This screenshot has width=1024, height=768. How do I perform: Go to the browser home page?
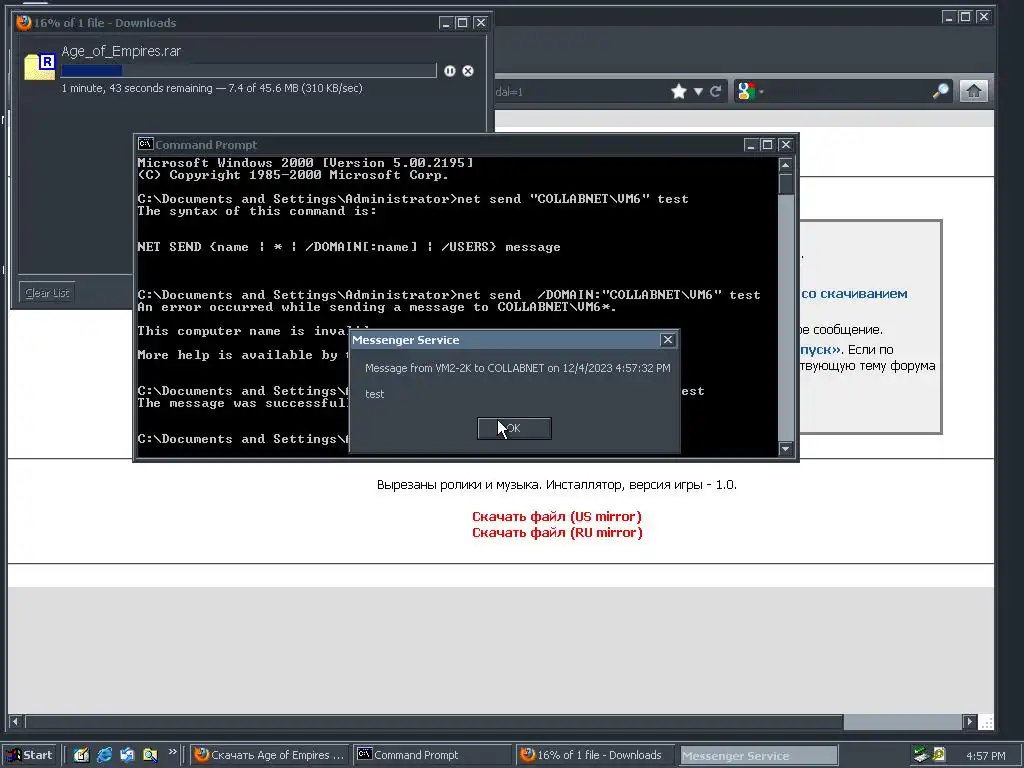(973, 91)
